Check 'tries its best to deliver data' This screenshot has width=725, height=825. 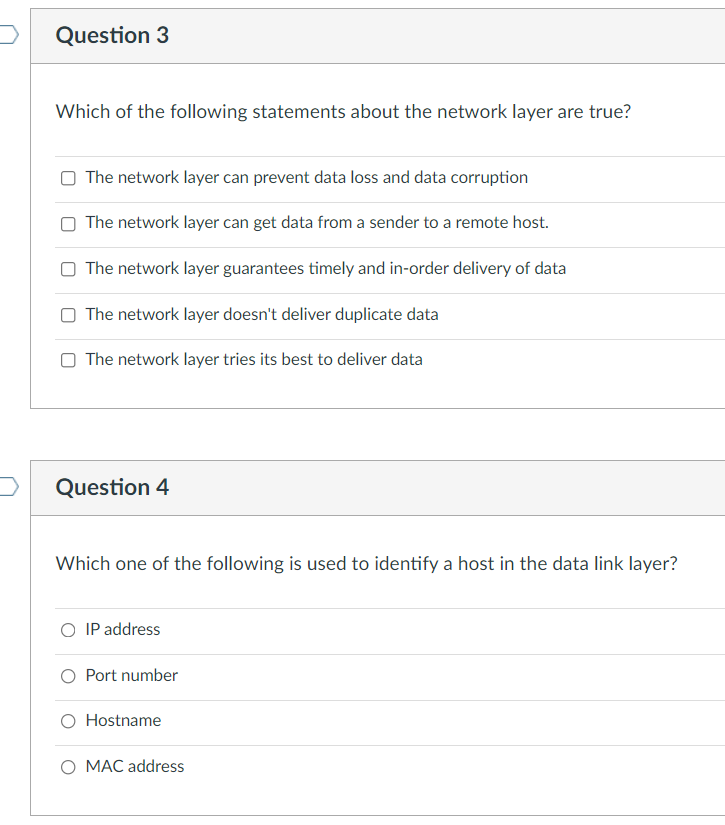click(68, 360)
